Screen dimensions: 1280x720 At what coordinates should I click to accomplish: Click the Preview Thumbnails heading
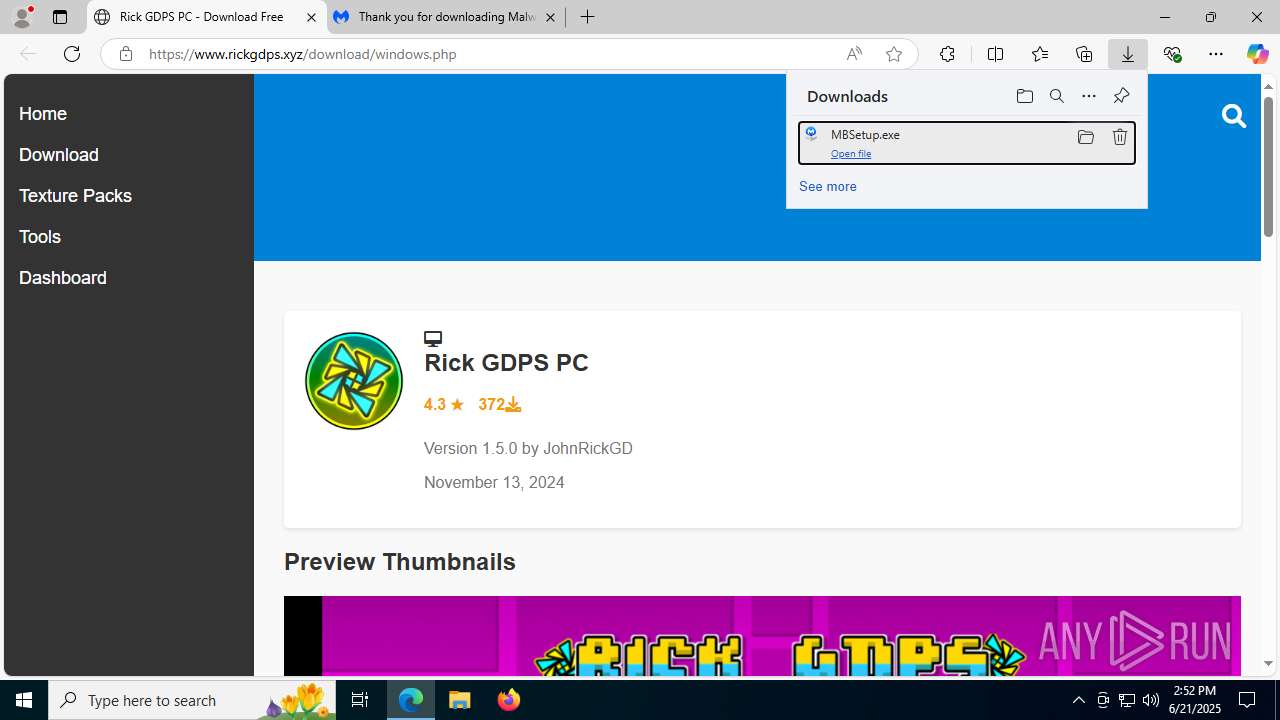[400, 562]
